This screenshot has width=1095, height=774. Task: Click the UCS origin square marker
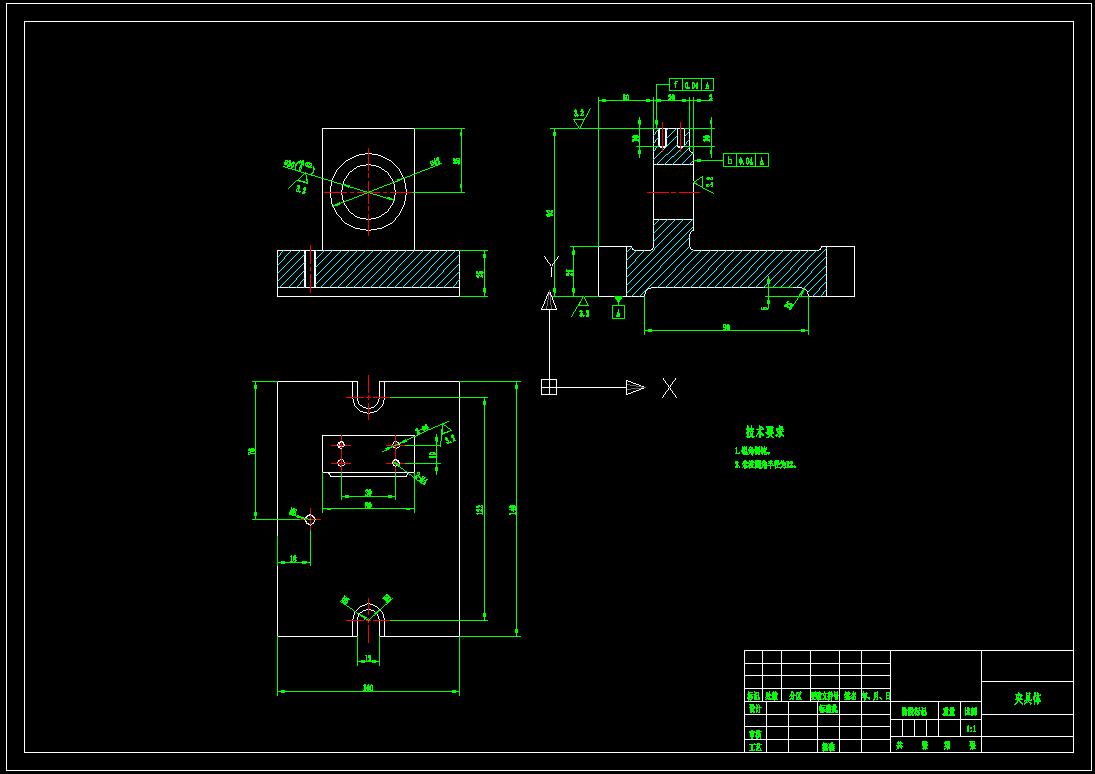[549, 387]
